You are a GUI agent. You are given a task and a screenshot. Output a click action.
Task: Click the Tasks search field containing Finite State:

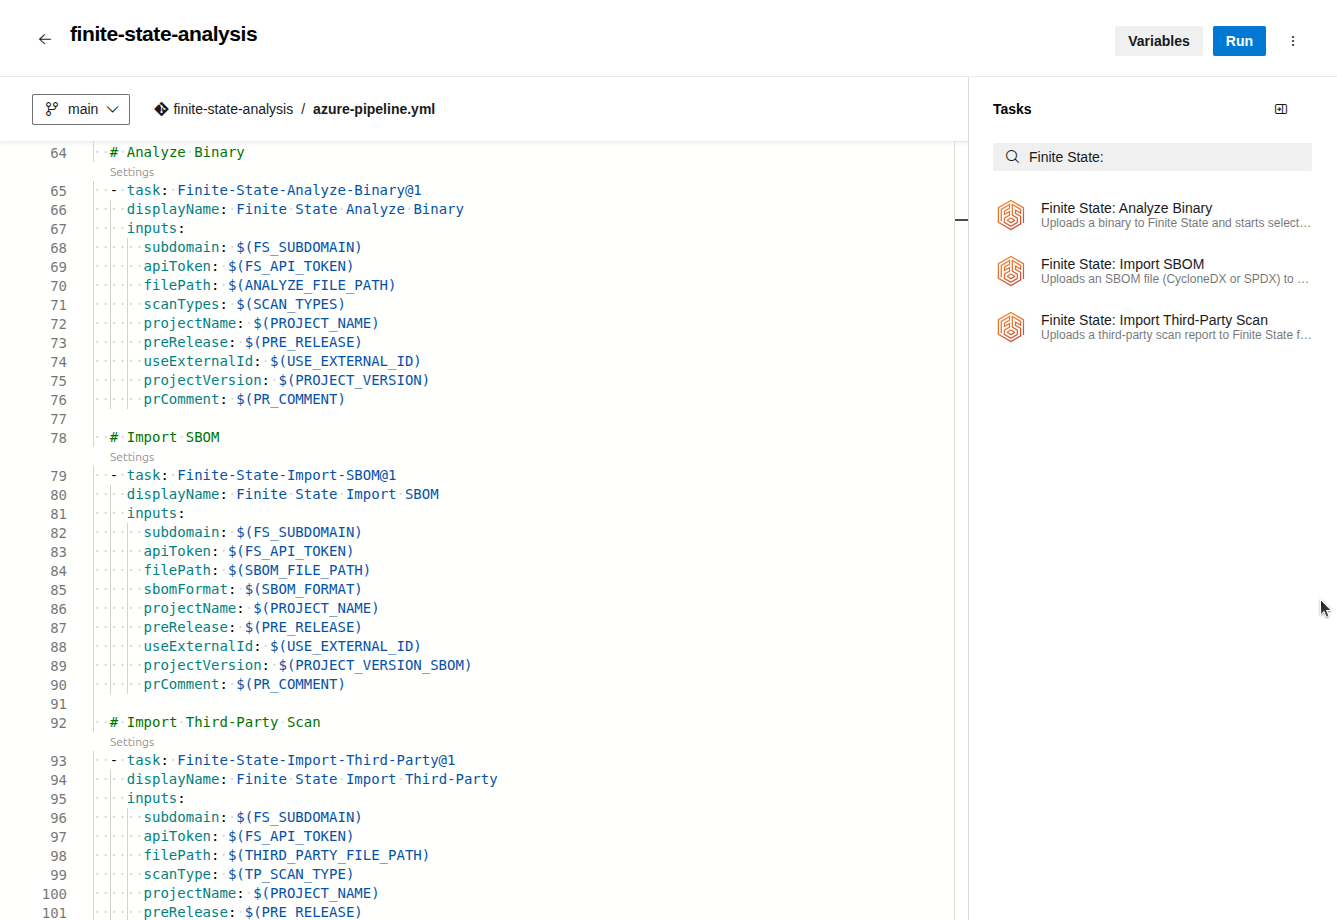point(1152,157)
